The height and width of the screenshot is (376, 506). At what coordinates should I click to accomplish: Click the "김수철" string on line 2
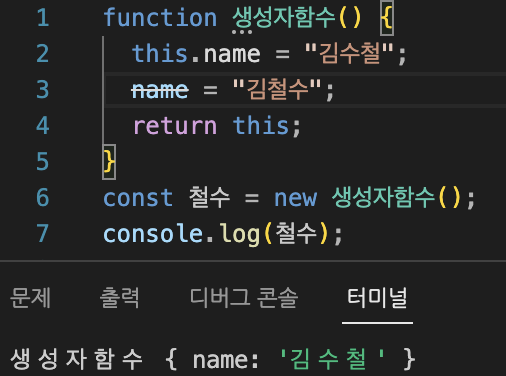pyautogui.click(x=349, y=53)
